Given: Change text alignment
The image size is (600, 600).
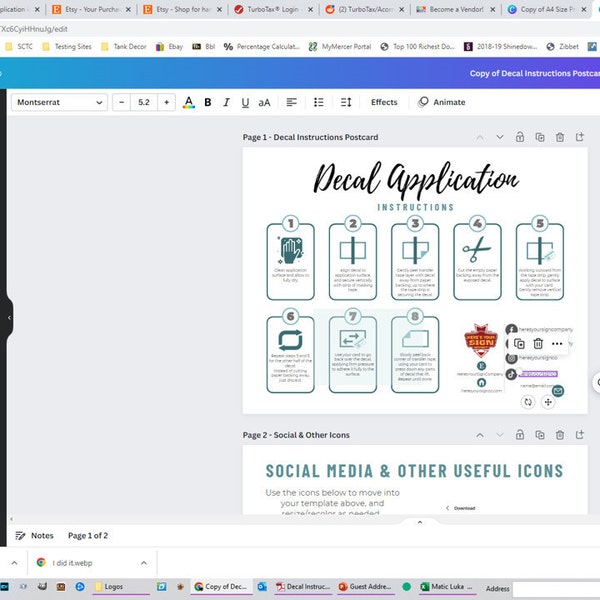Looking at the screenshot, I should pos(292,102).
